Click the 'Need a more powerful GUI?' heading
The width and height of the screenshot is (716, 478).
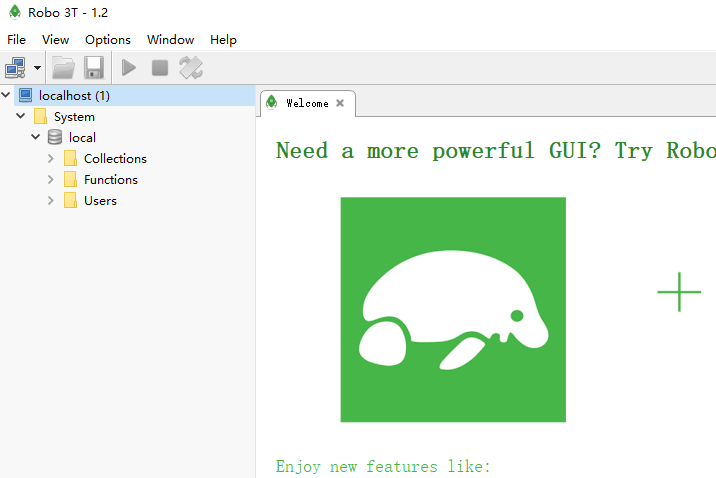(x=438, y=151)
